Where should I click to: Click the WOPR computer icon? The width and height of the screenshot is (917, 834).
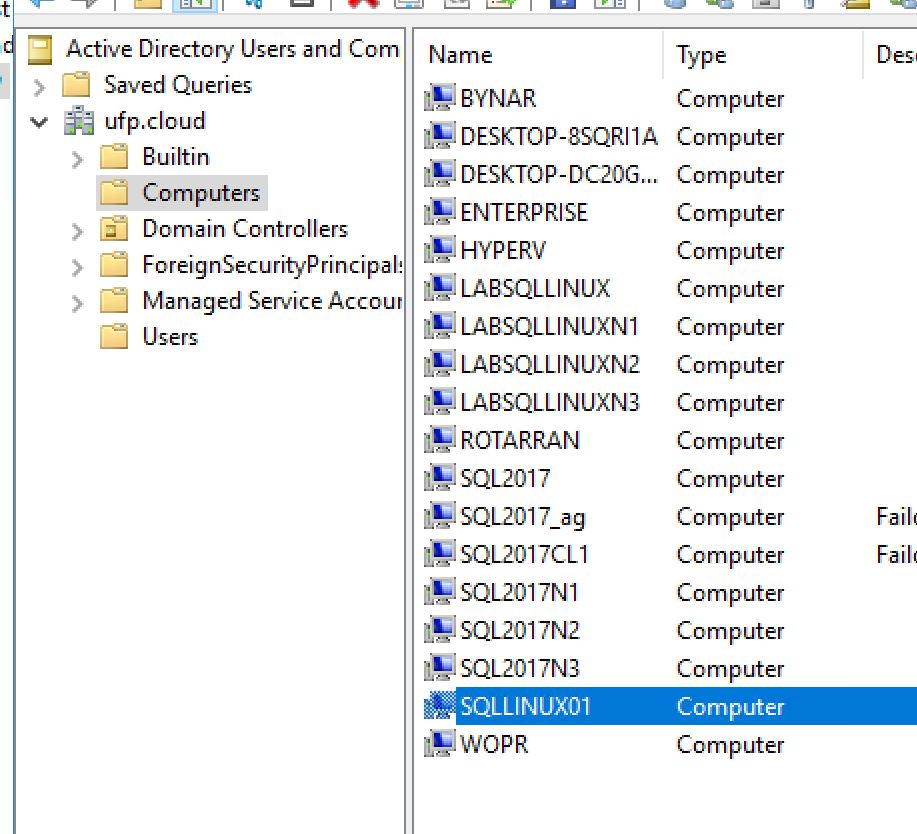(440, 745)
